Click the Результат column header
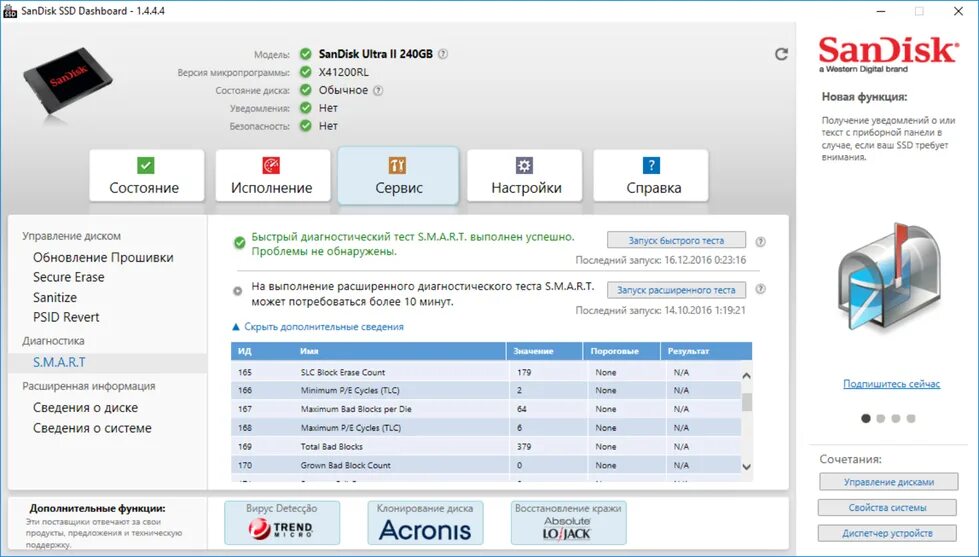Image resolution: width=979 pixels, height=557 pixels. [706, 351]
